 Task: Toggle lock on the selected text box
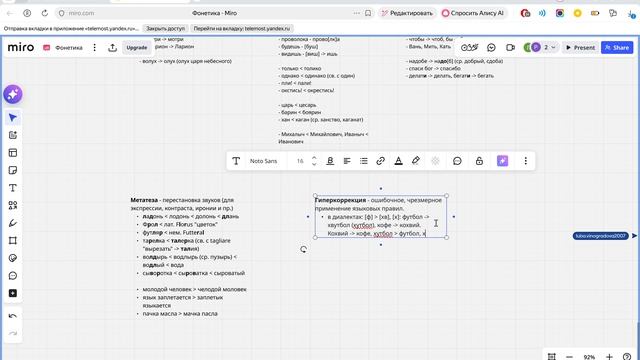479,161
